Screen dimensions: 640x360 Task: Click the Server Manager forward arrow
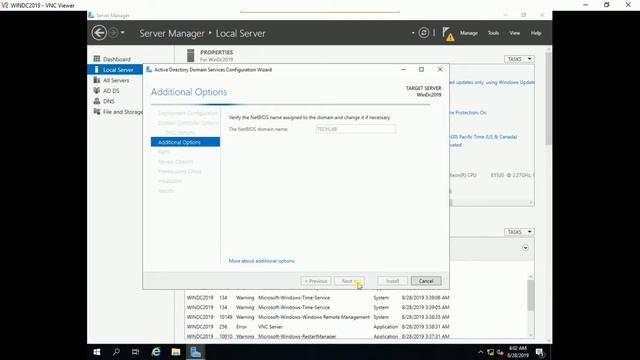(113, 33)
